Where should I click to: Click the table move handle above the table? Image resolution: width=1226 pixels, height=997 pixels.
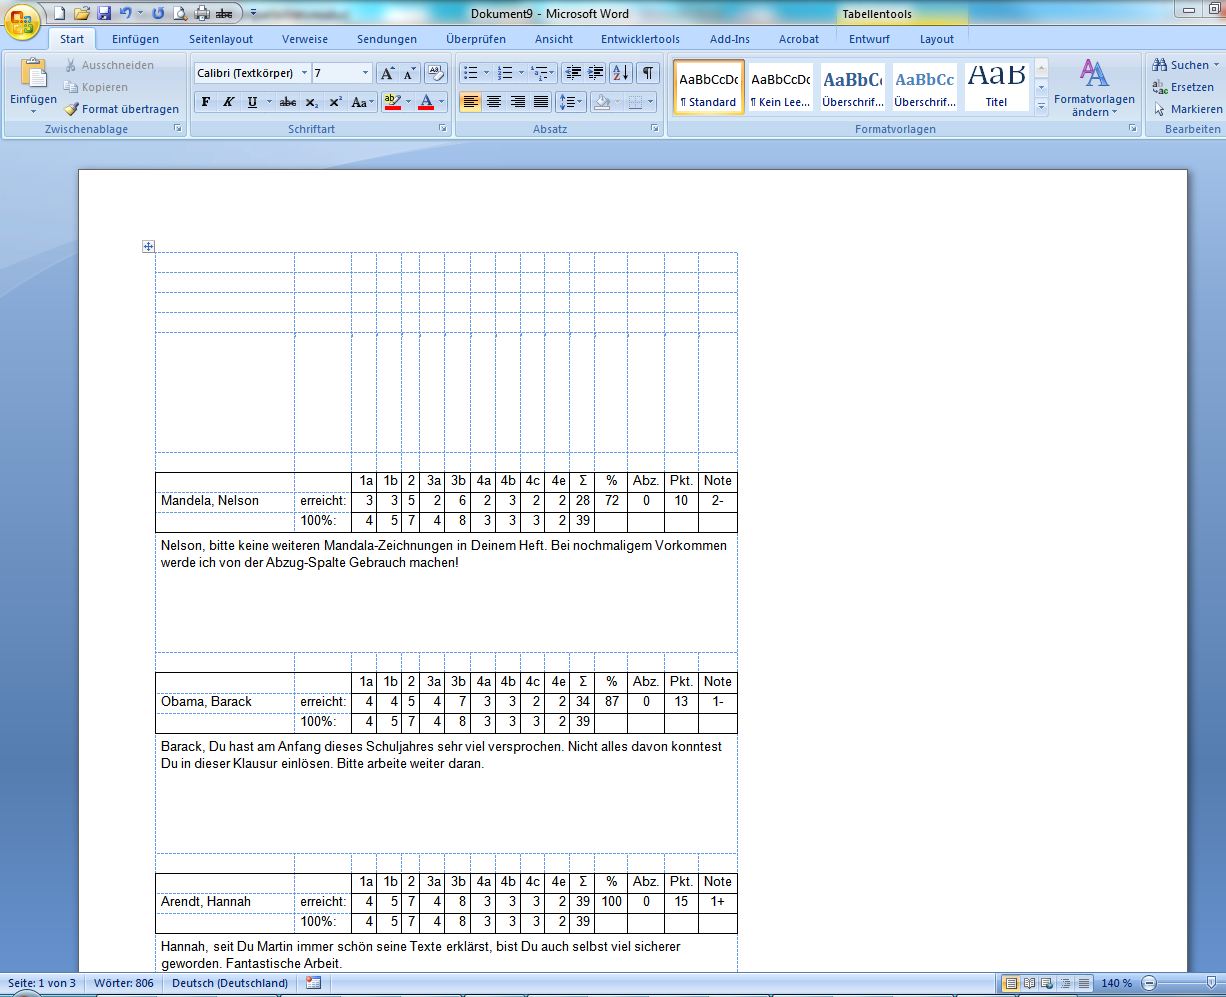(x=148, y=246)
